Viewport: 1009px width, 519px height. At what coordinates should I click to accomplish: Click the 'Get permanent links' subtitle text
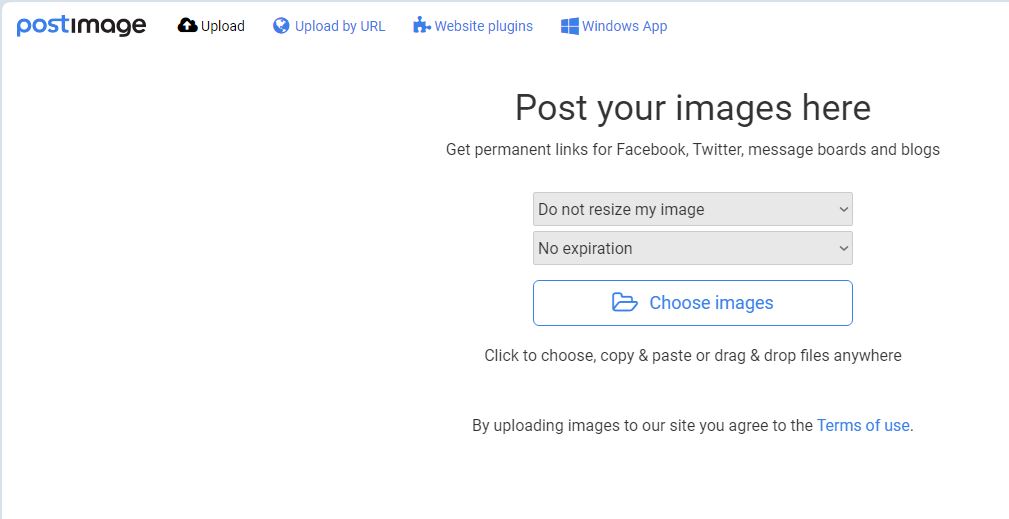692,150
